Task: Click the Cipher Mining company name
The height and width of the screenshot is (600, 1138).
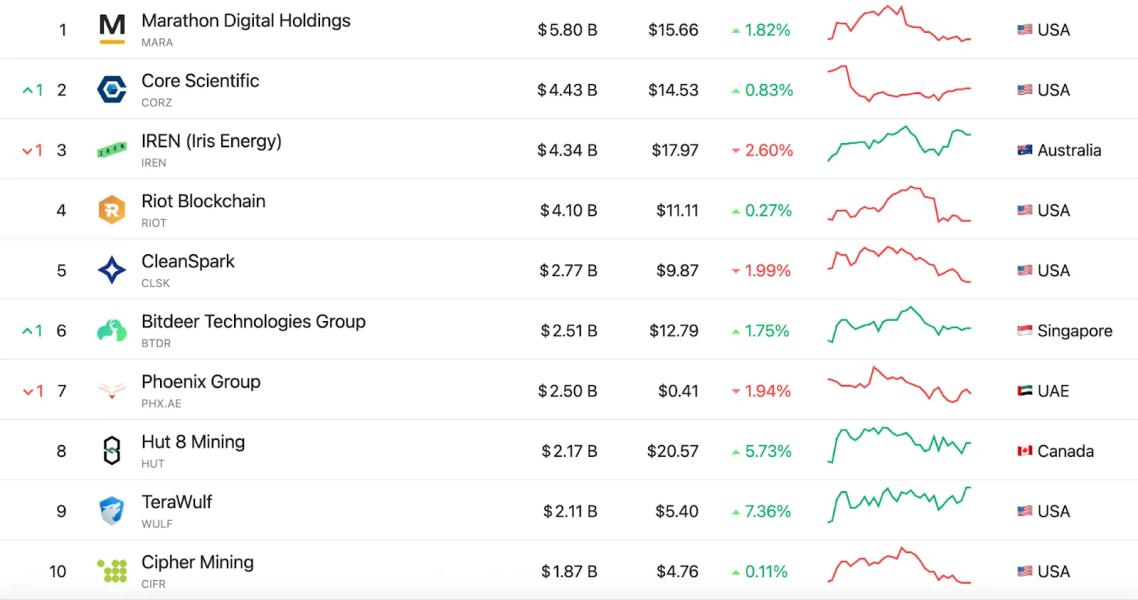Action: [197, 562]
